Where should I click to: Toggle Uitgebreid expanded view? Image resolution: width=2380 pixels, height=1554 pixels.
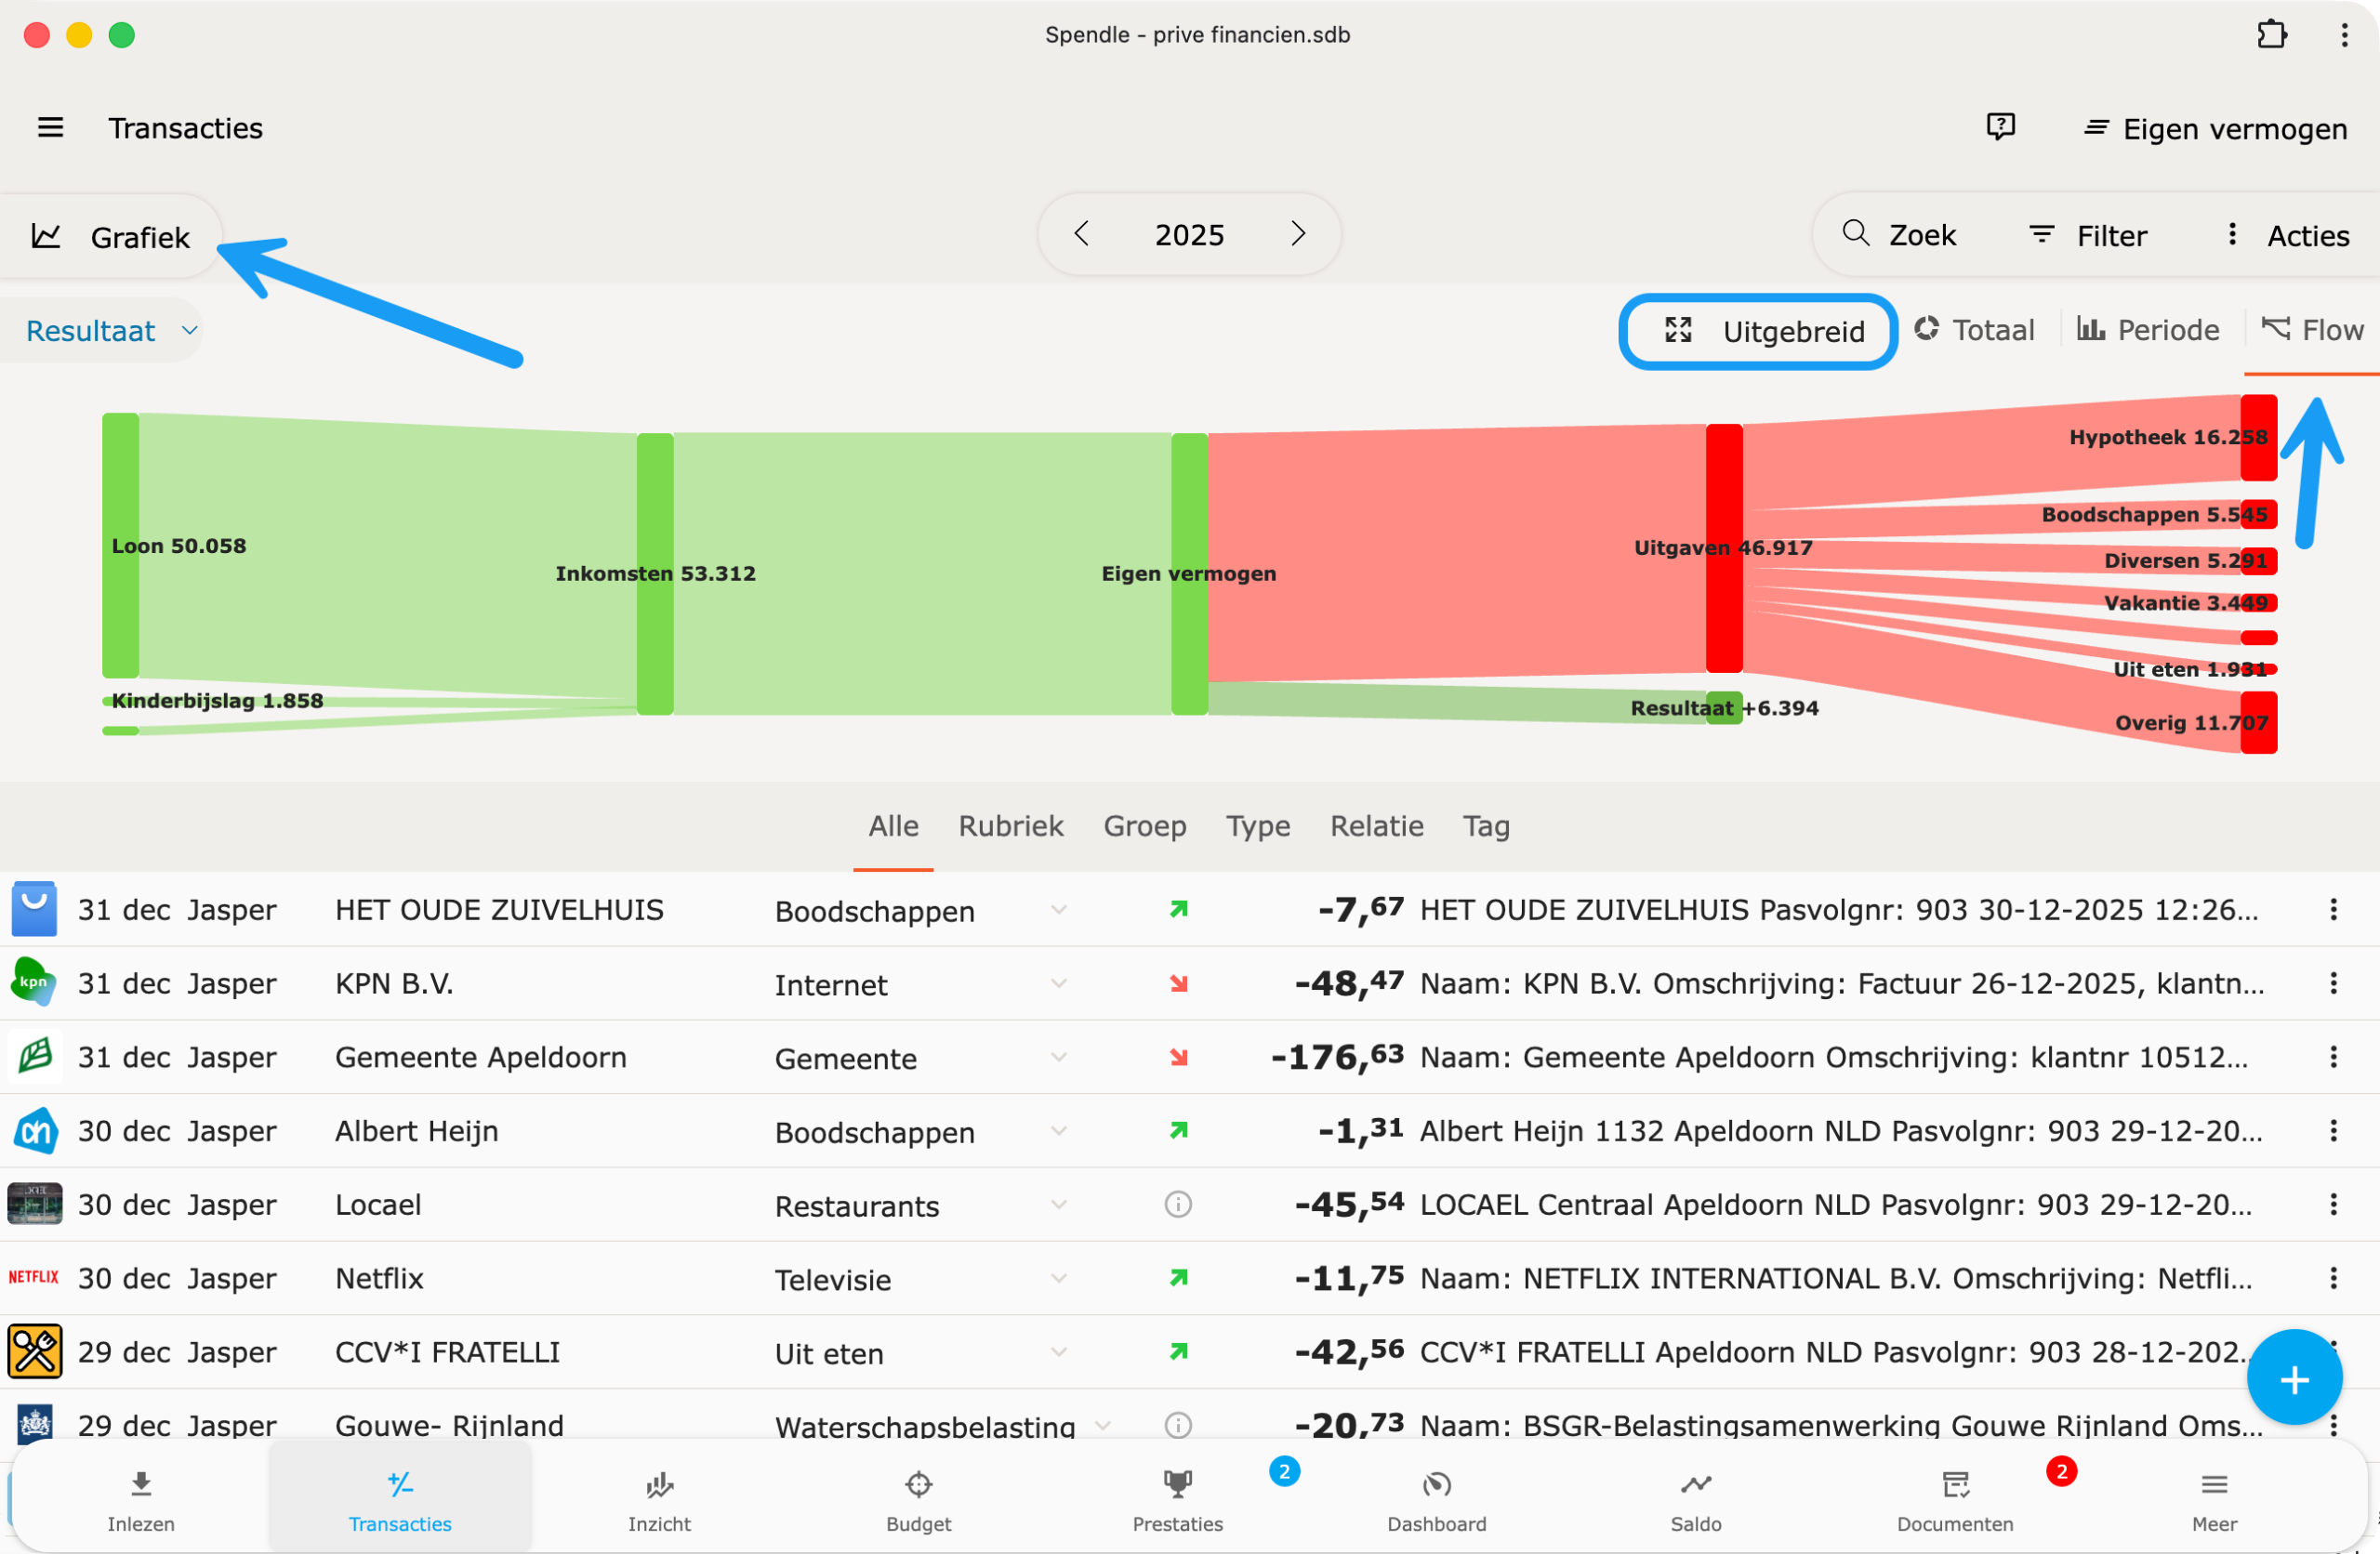click(x=1757, y=331)
